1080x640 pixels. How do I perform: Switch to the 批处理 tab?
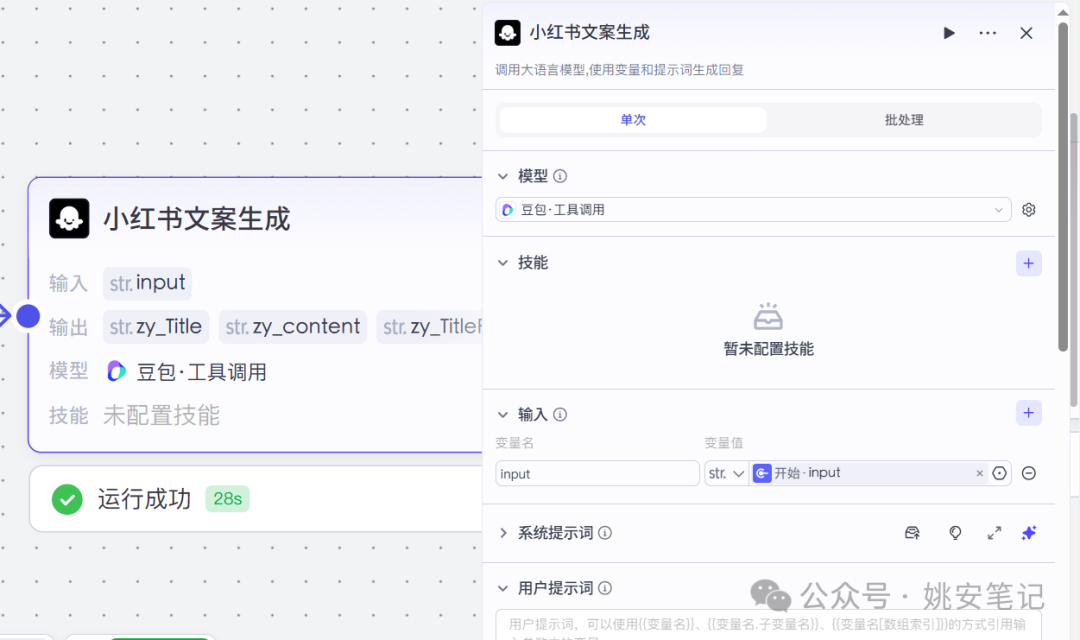(x=904, y=120)
